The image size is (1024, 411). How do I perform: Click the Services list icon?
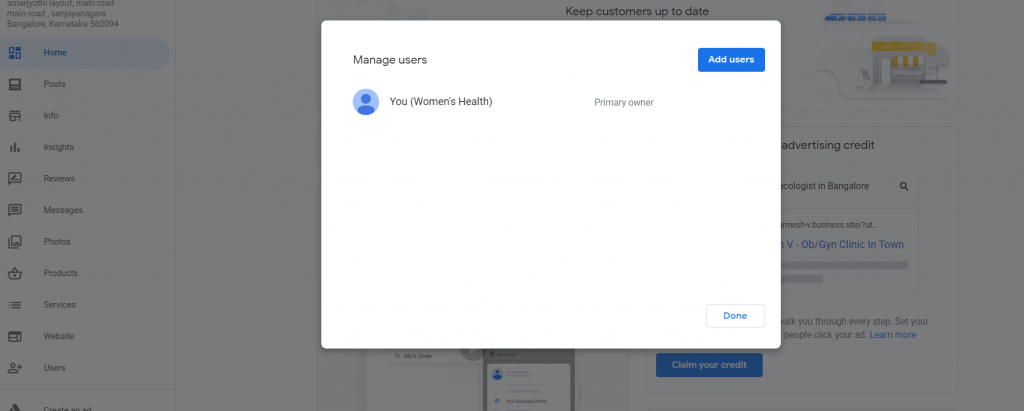[x=15, y=304]
